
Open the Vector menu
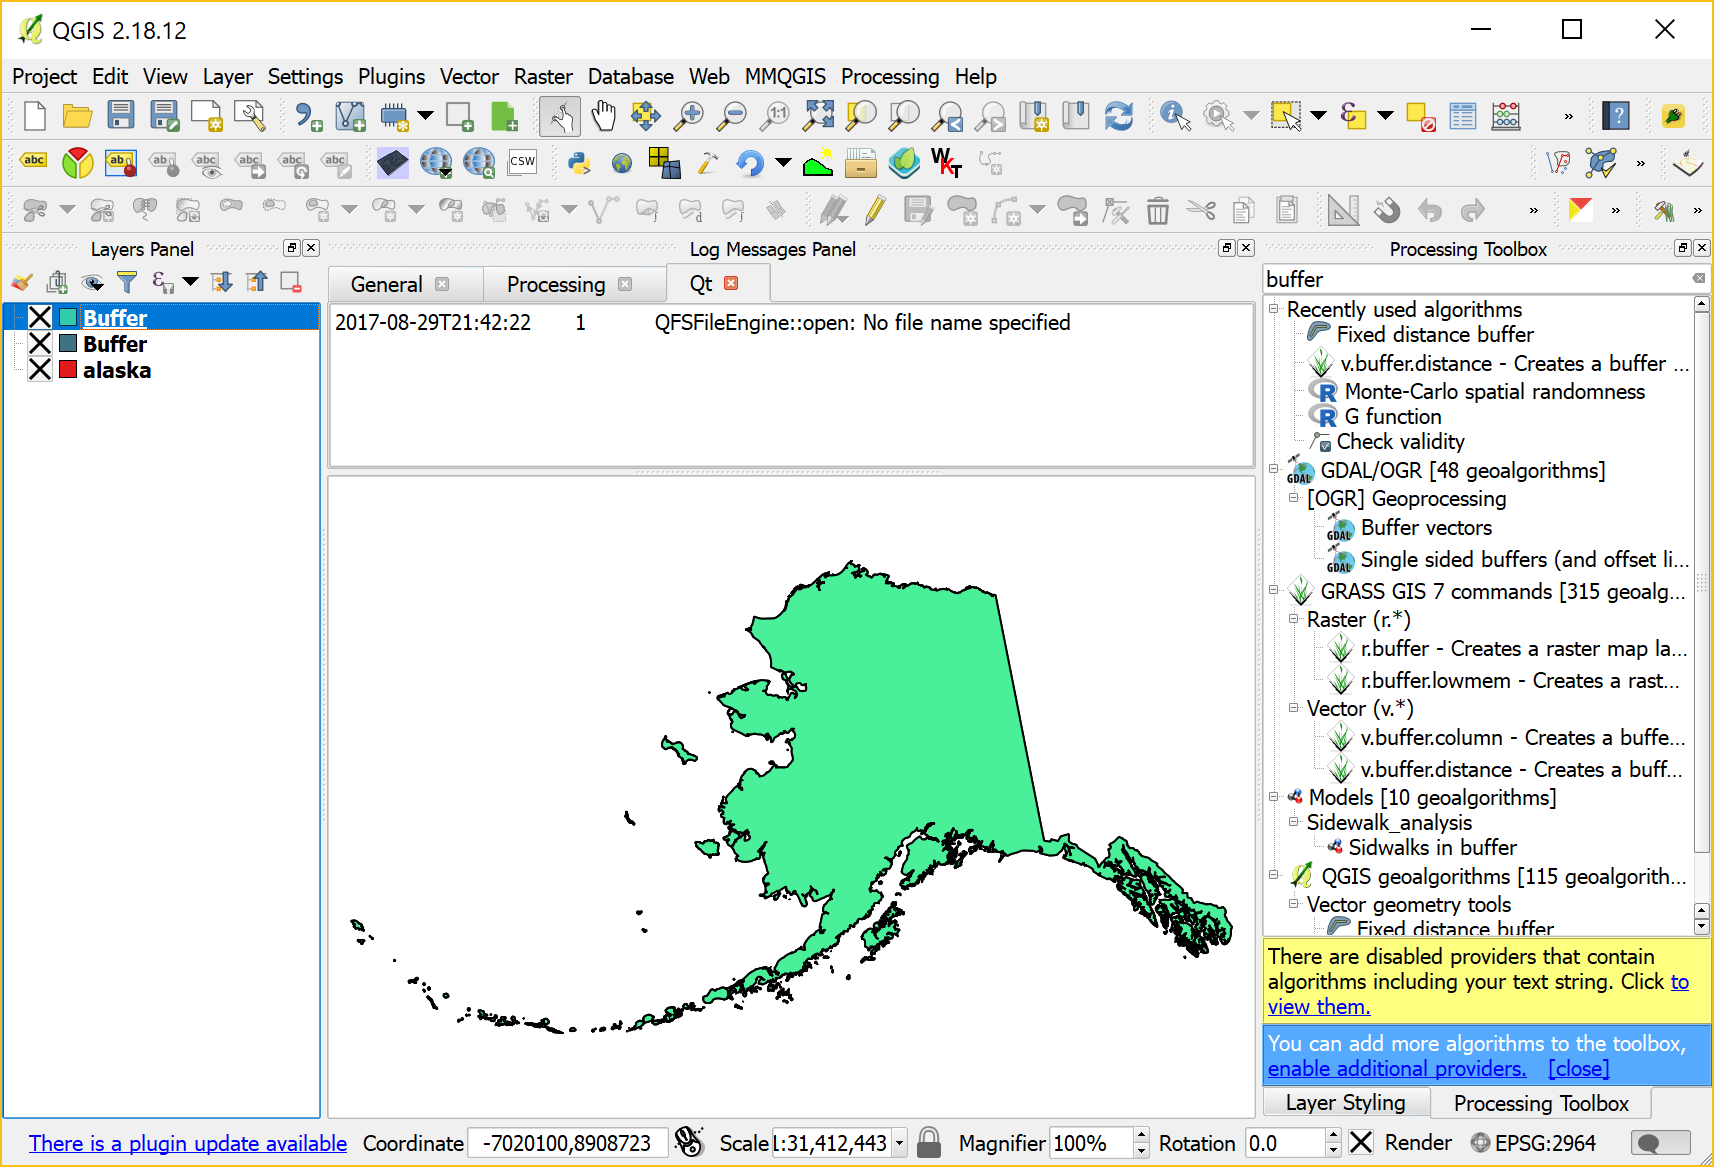point(468,77)
